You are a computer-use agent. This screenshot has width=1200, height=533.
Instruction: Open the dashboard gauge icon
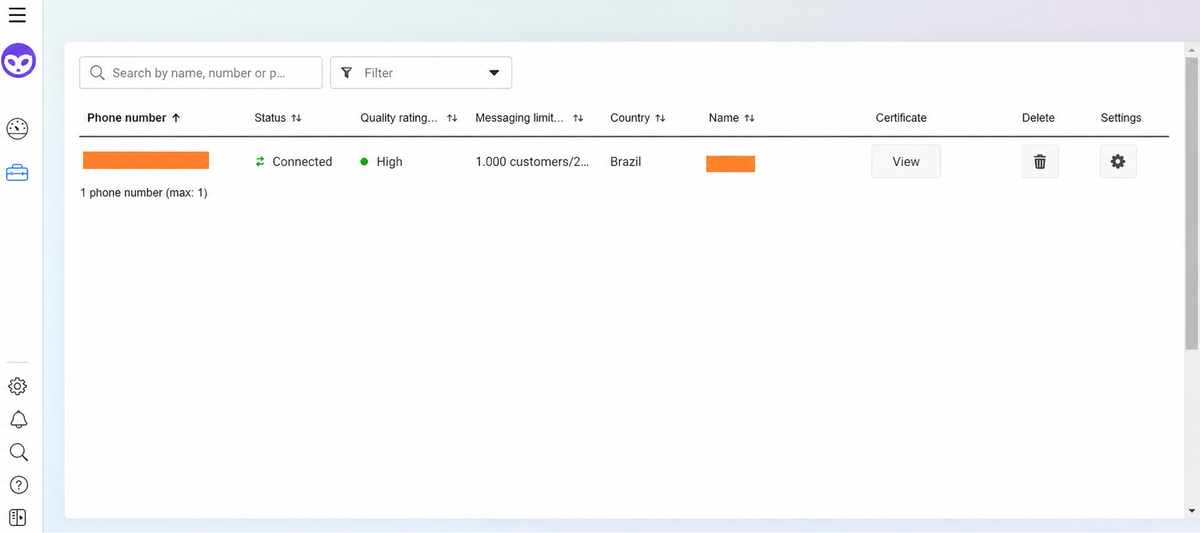(18, 128)
